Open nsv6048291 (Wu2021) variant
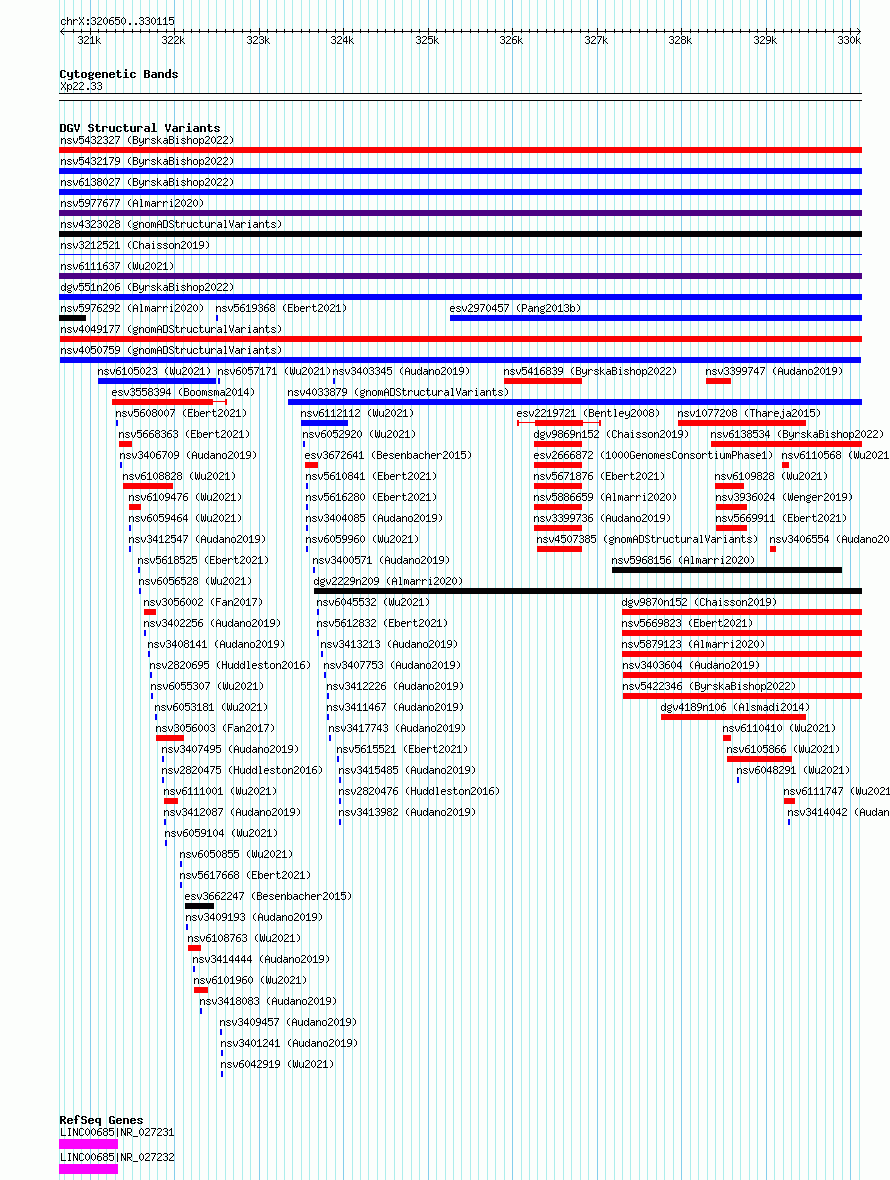 click(792, 772)
